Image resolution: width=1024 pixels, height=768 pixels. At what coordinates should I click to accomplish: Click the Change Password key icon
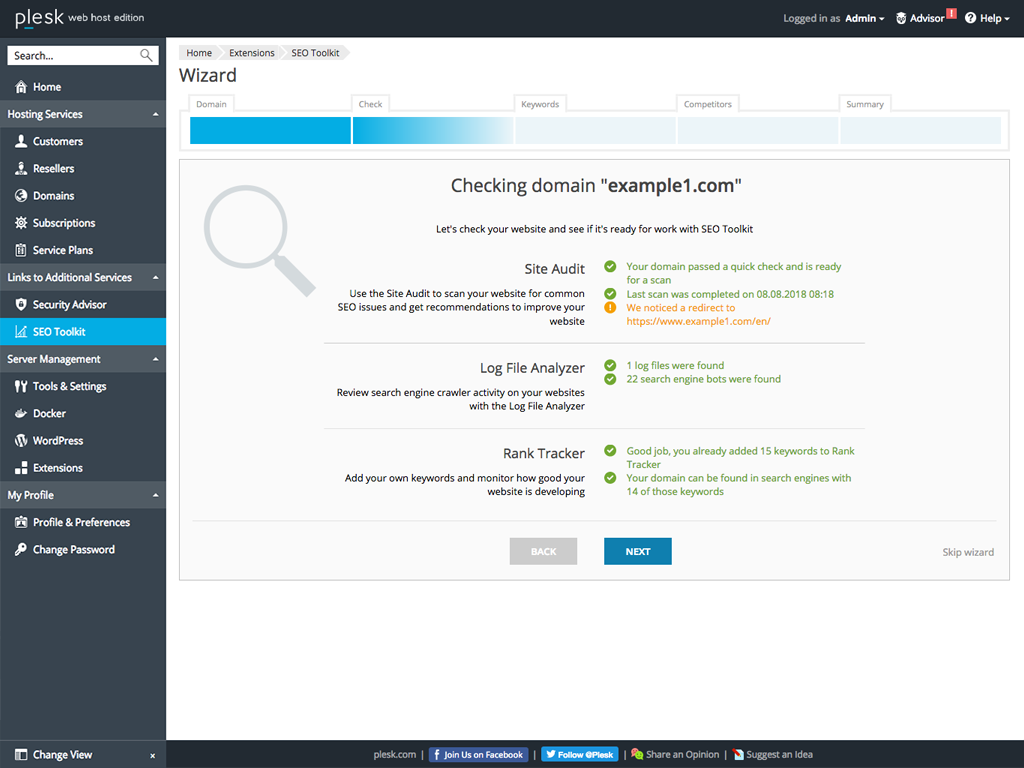pos(22,549)
